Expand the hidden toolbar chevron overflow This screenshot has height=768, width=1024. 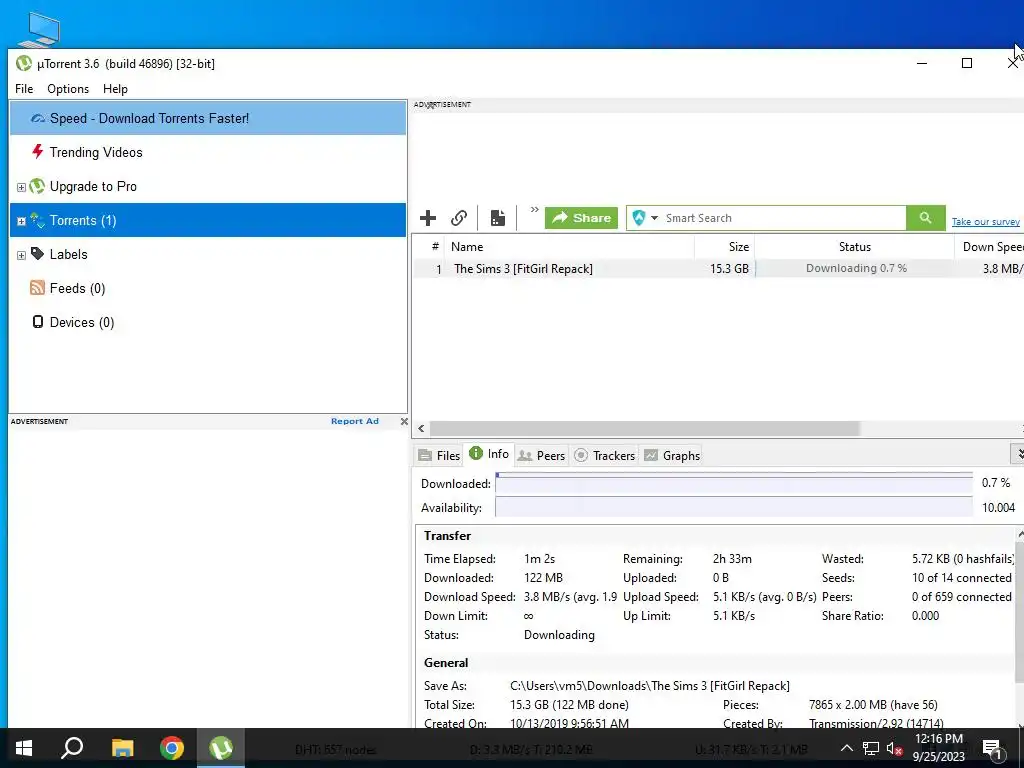pyautogui.click(x=534, y=210)
